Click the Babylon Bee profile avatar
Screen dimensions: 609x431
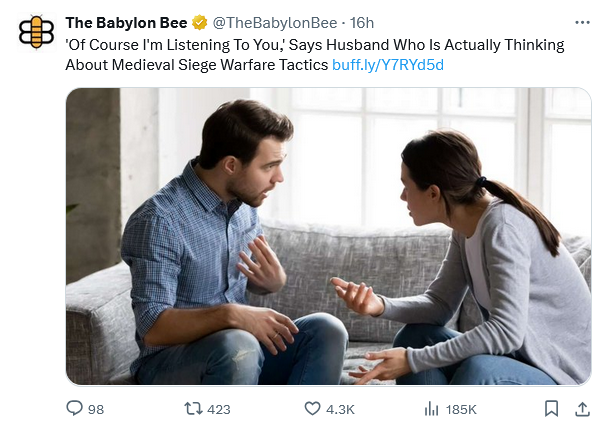(x=37, y=30)
